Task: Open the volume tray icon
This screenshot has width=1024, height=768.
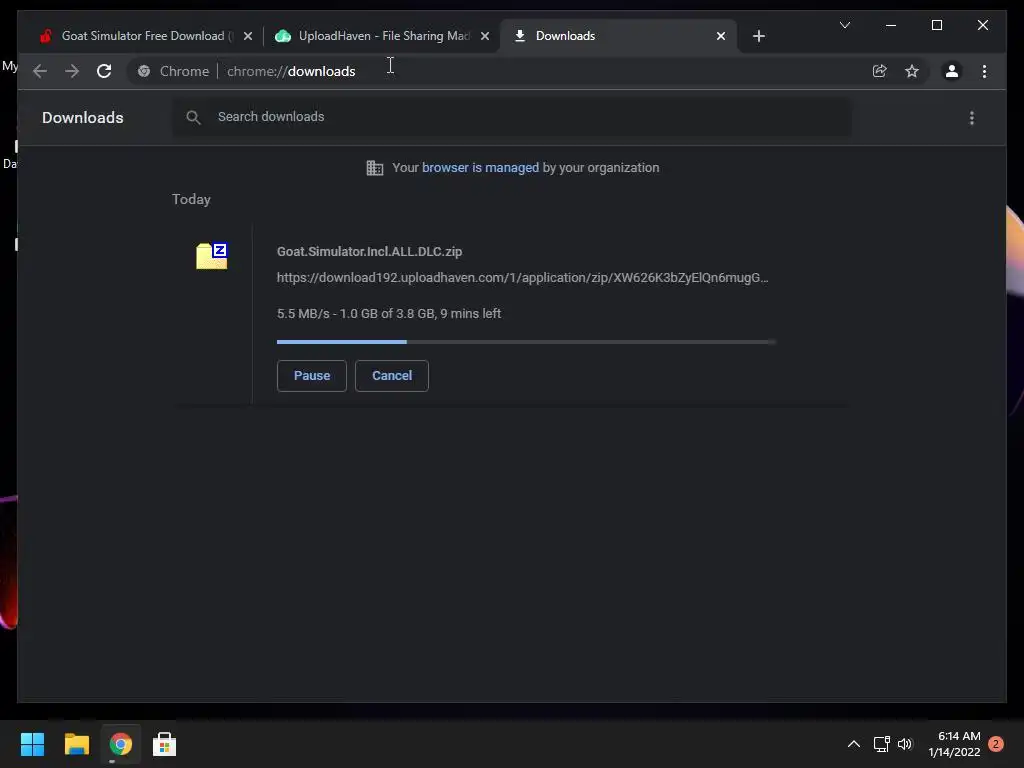Action: (904, 744)
